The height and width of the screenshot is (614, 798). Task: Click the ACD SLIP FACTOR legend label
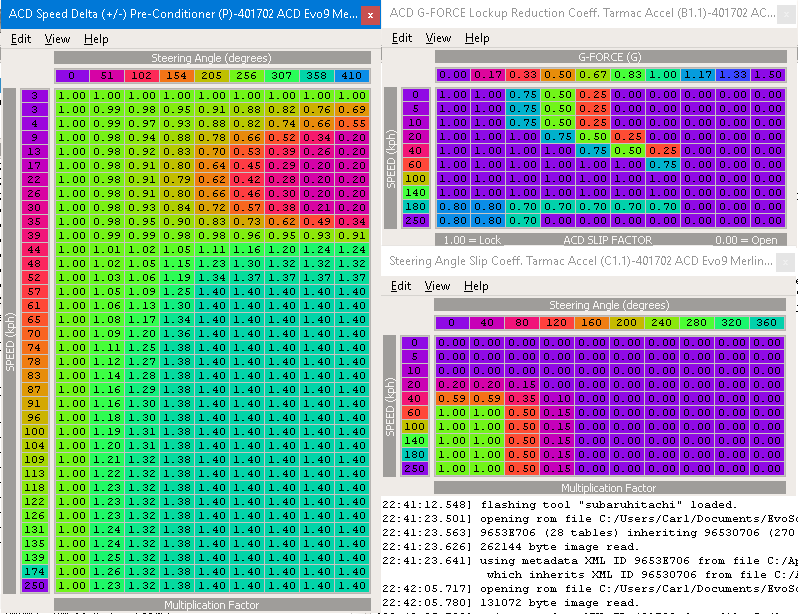point(607,241)
